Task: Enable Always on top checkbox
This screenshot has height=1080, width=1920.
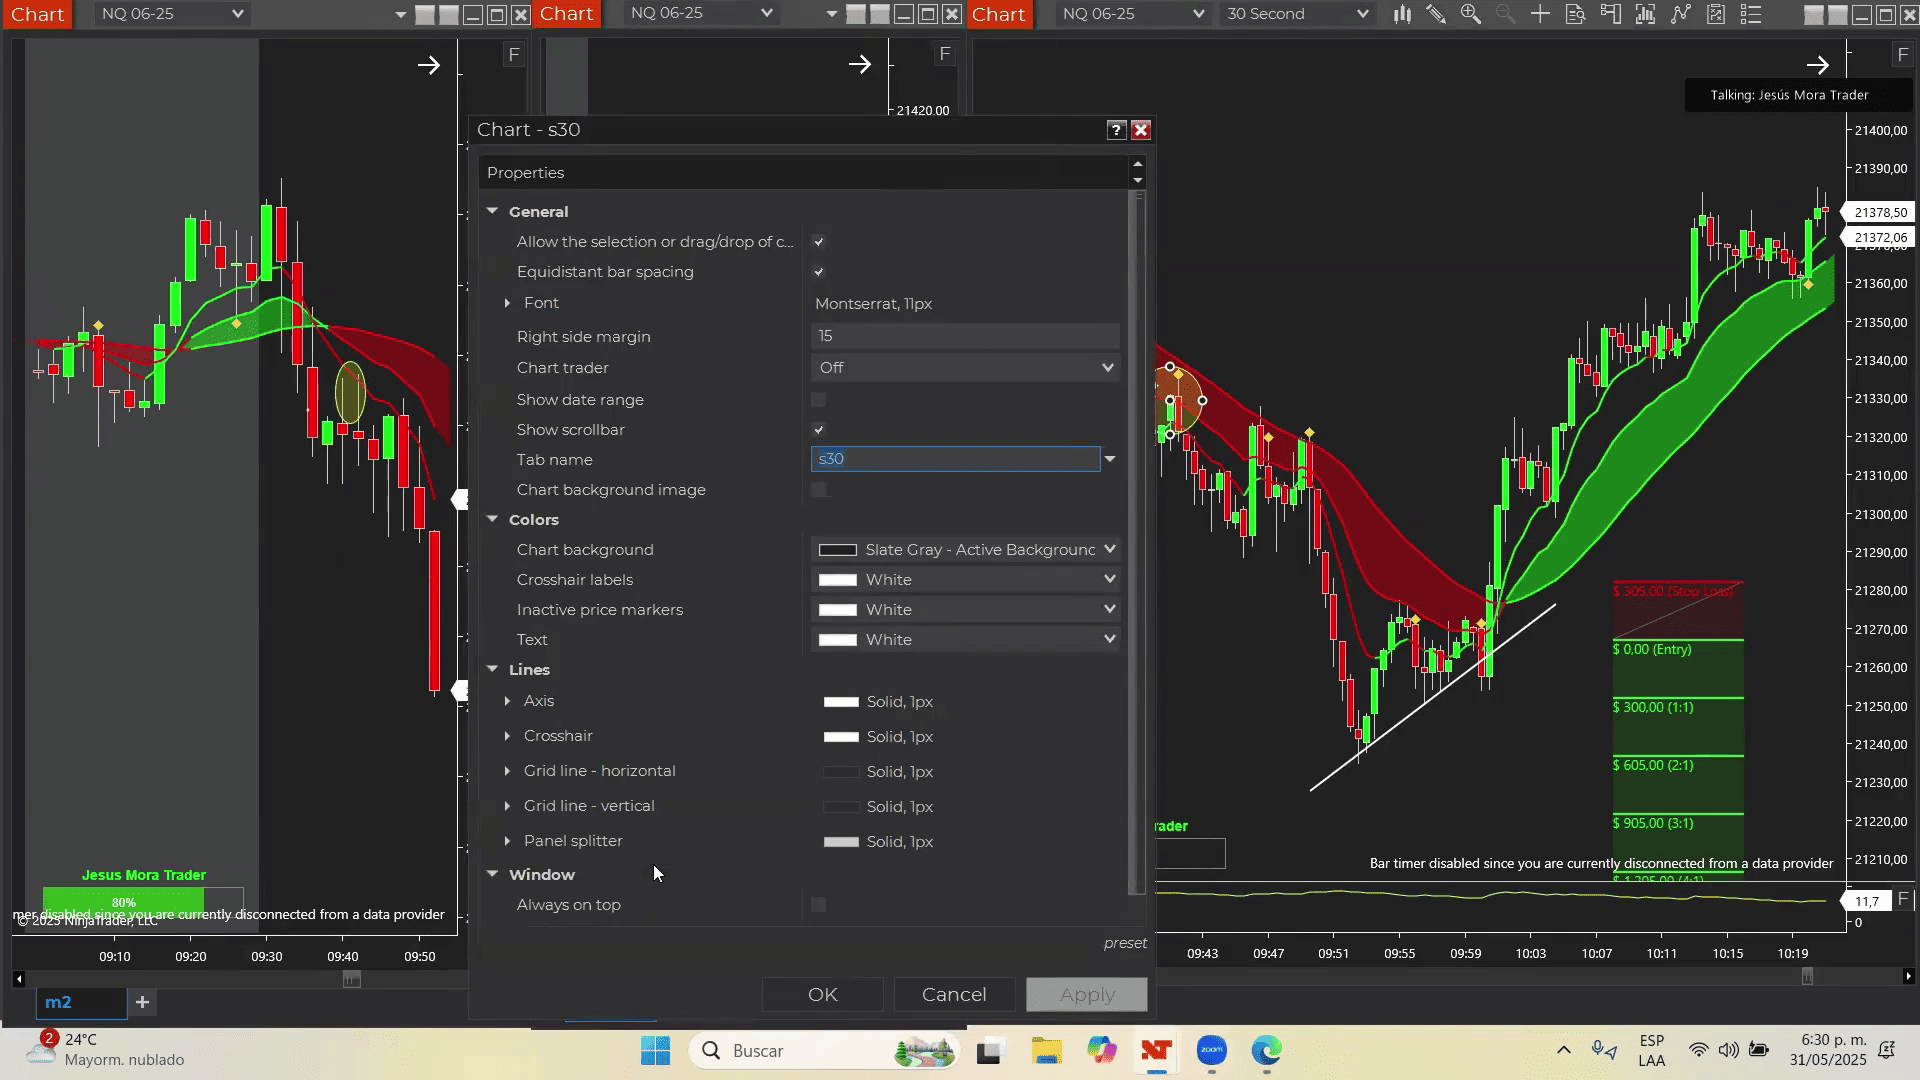Action: click(819, 905)
